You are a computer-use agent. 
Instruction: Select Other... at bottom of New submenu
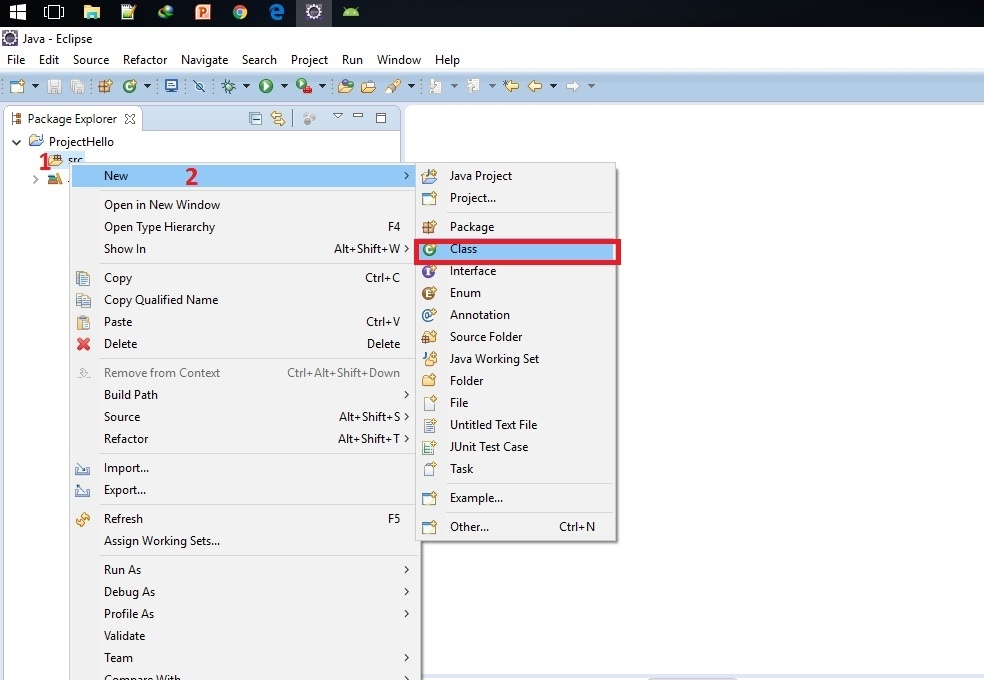(x=469, y=527)
